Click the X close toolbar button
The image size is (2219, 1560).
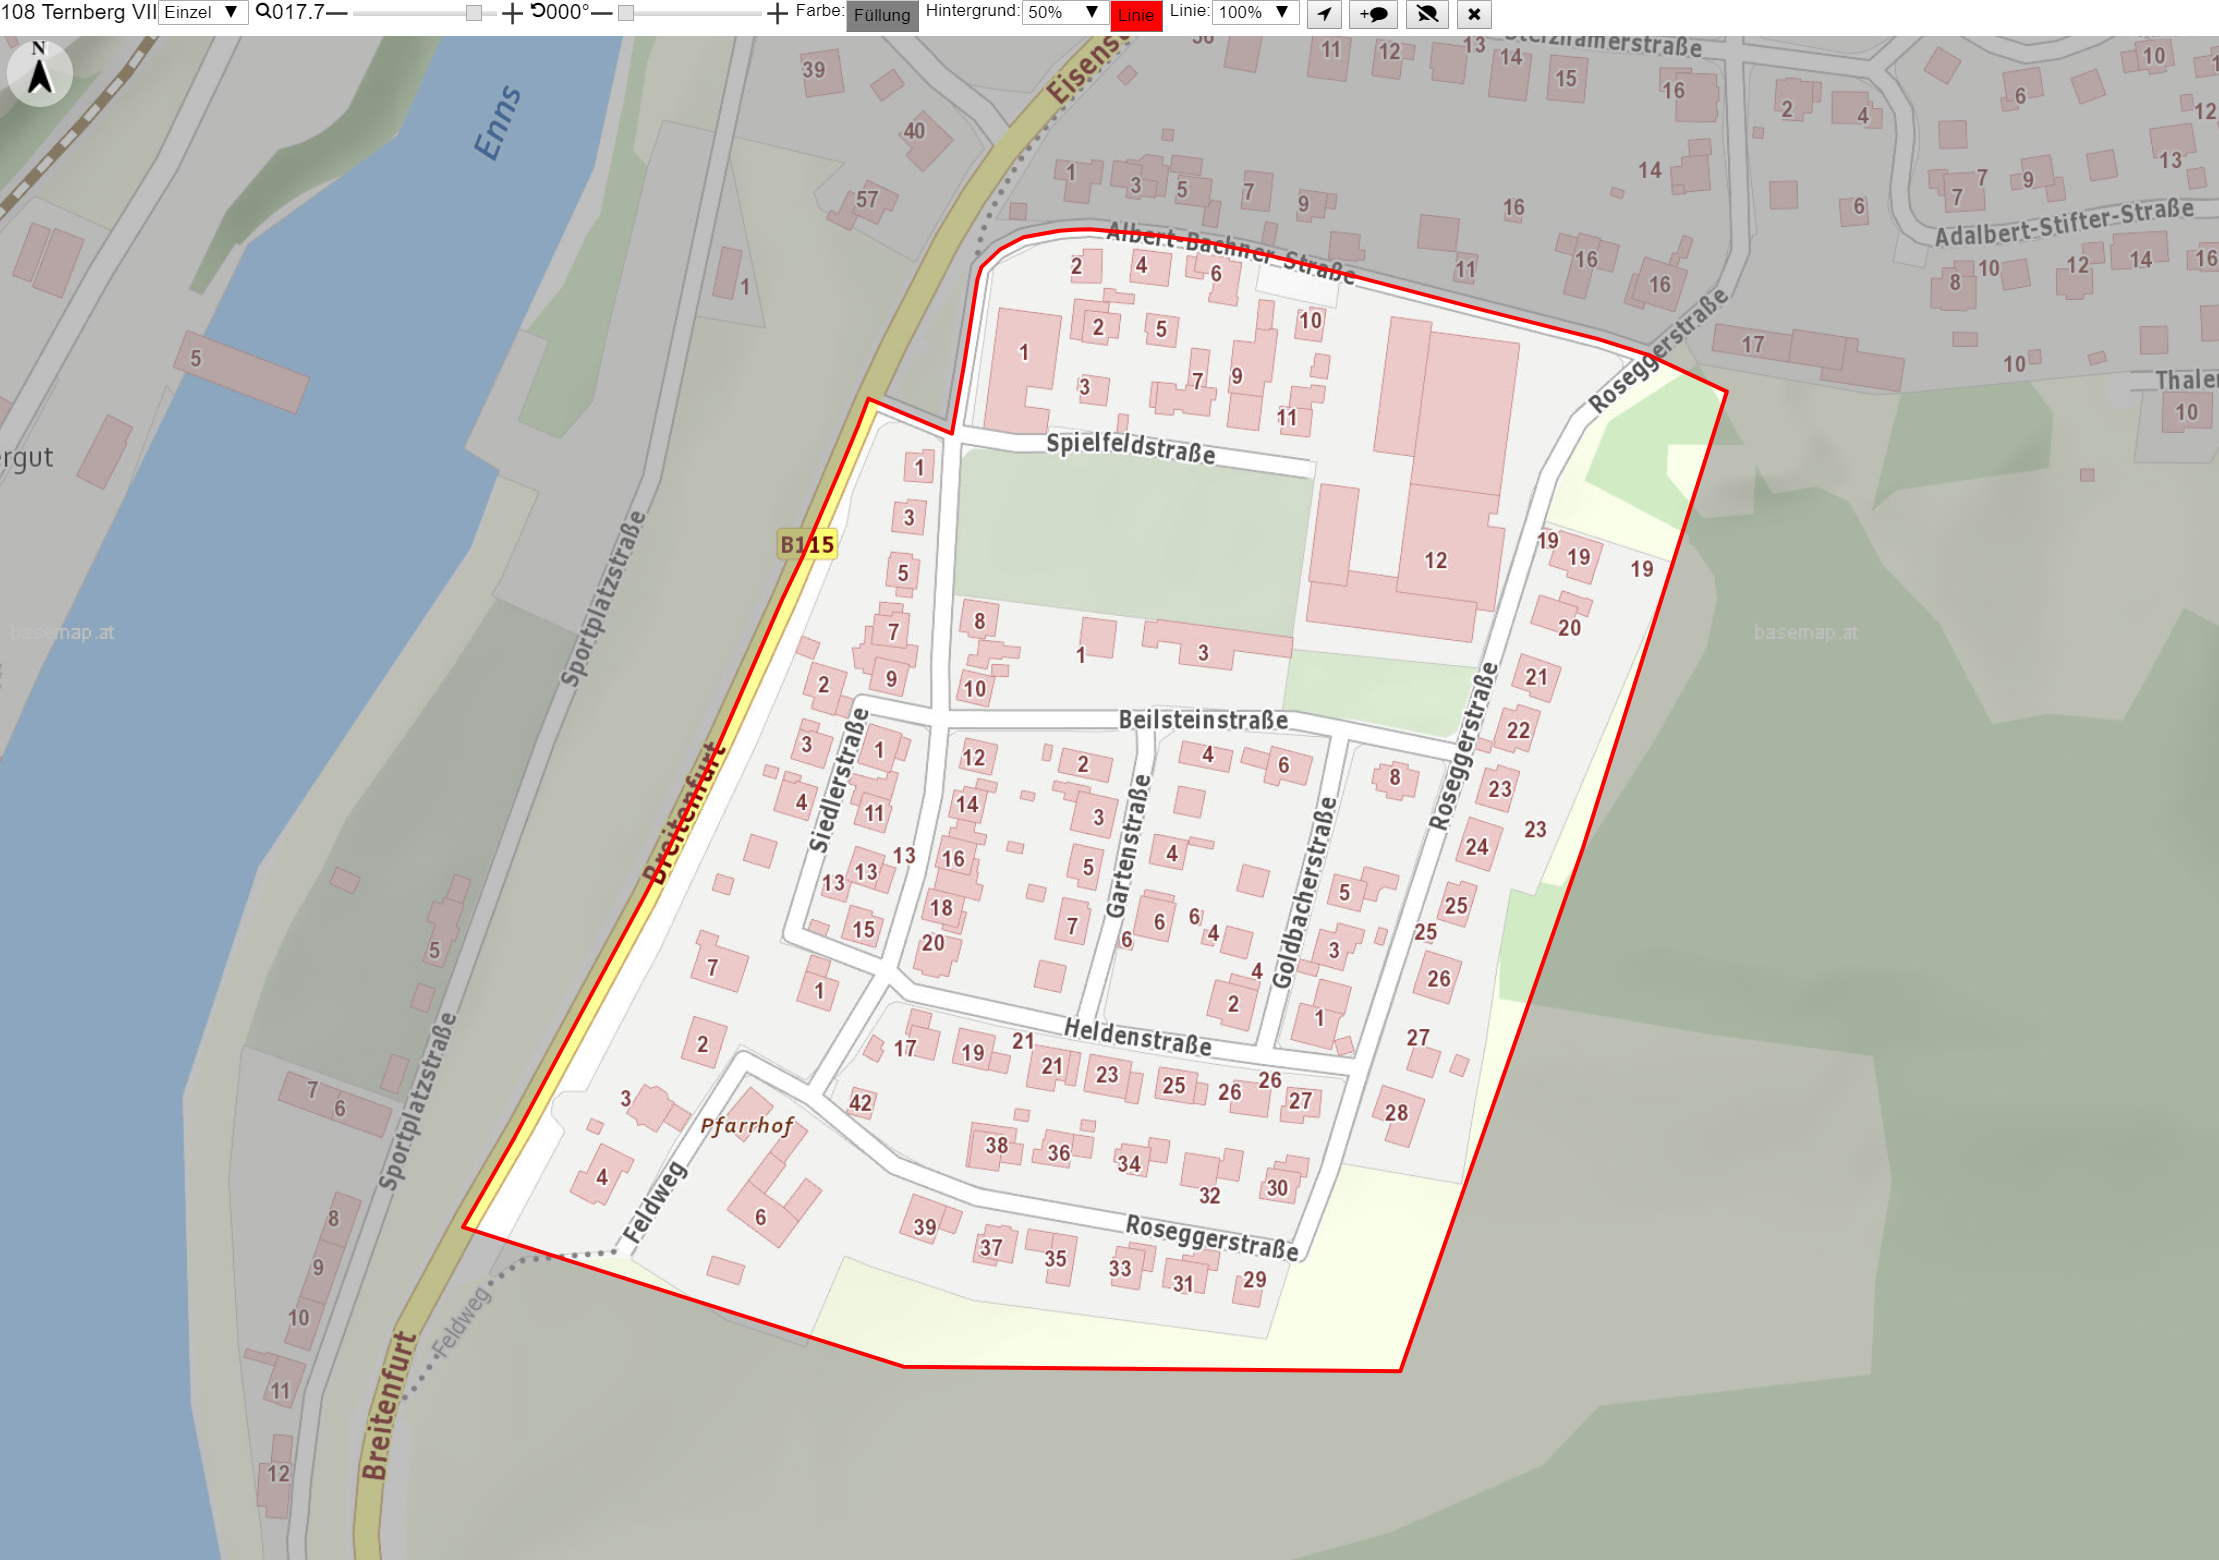tap(1474, 14)
